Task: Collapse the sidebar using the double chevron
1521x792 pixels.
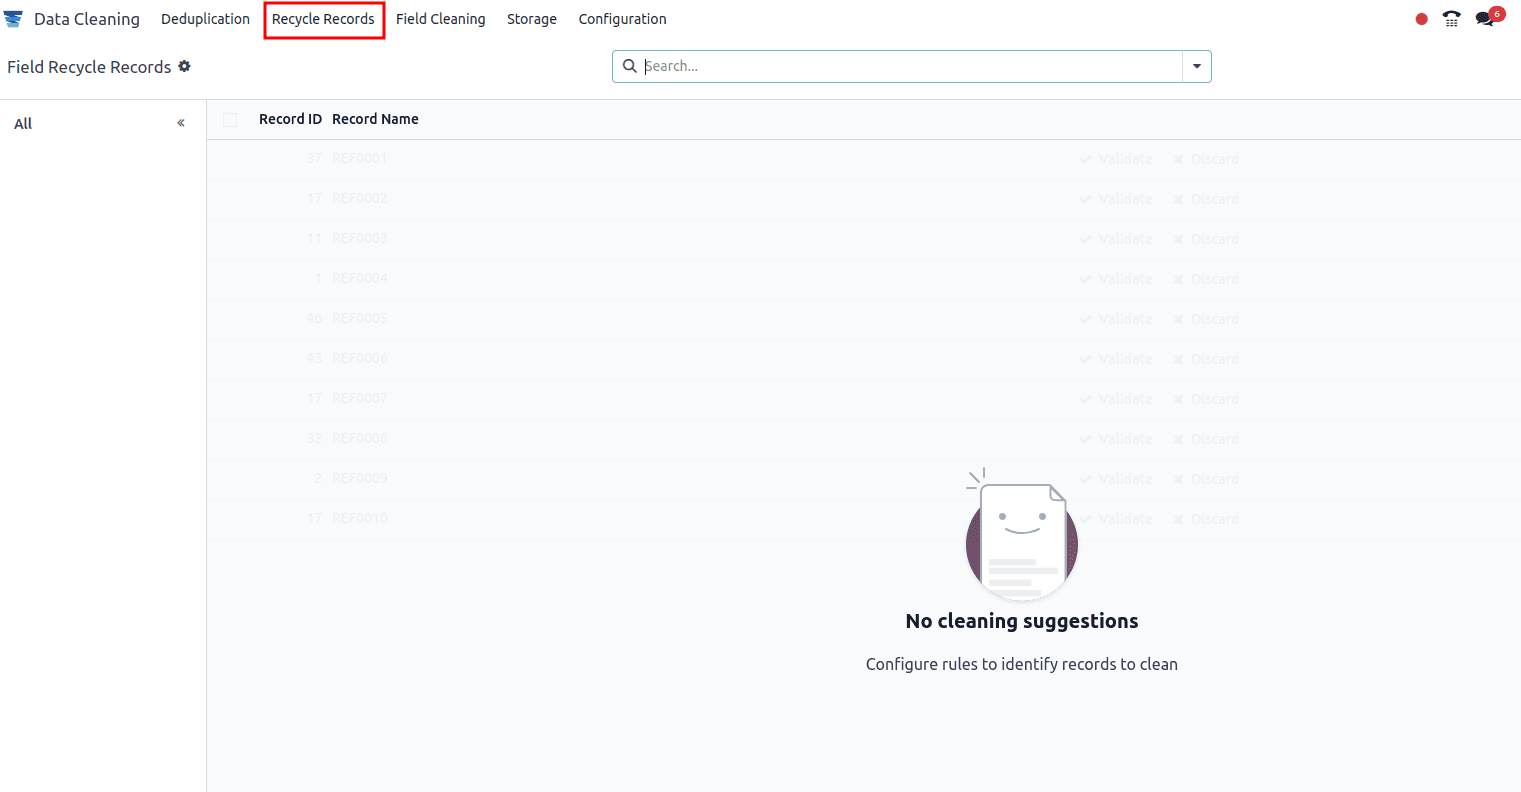Action: [x=181, y=122]
